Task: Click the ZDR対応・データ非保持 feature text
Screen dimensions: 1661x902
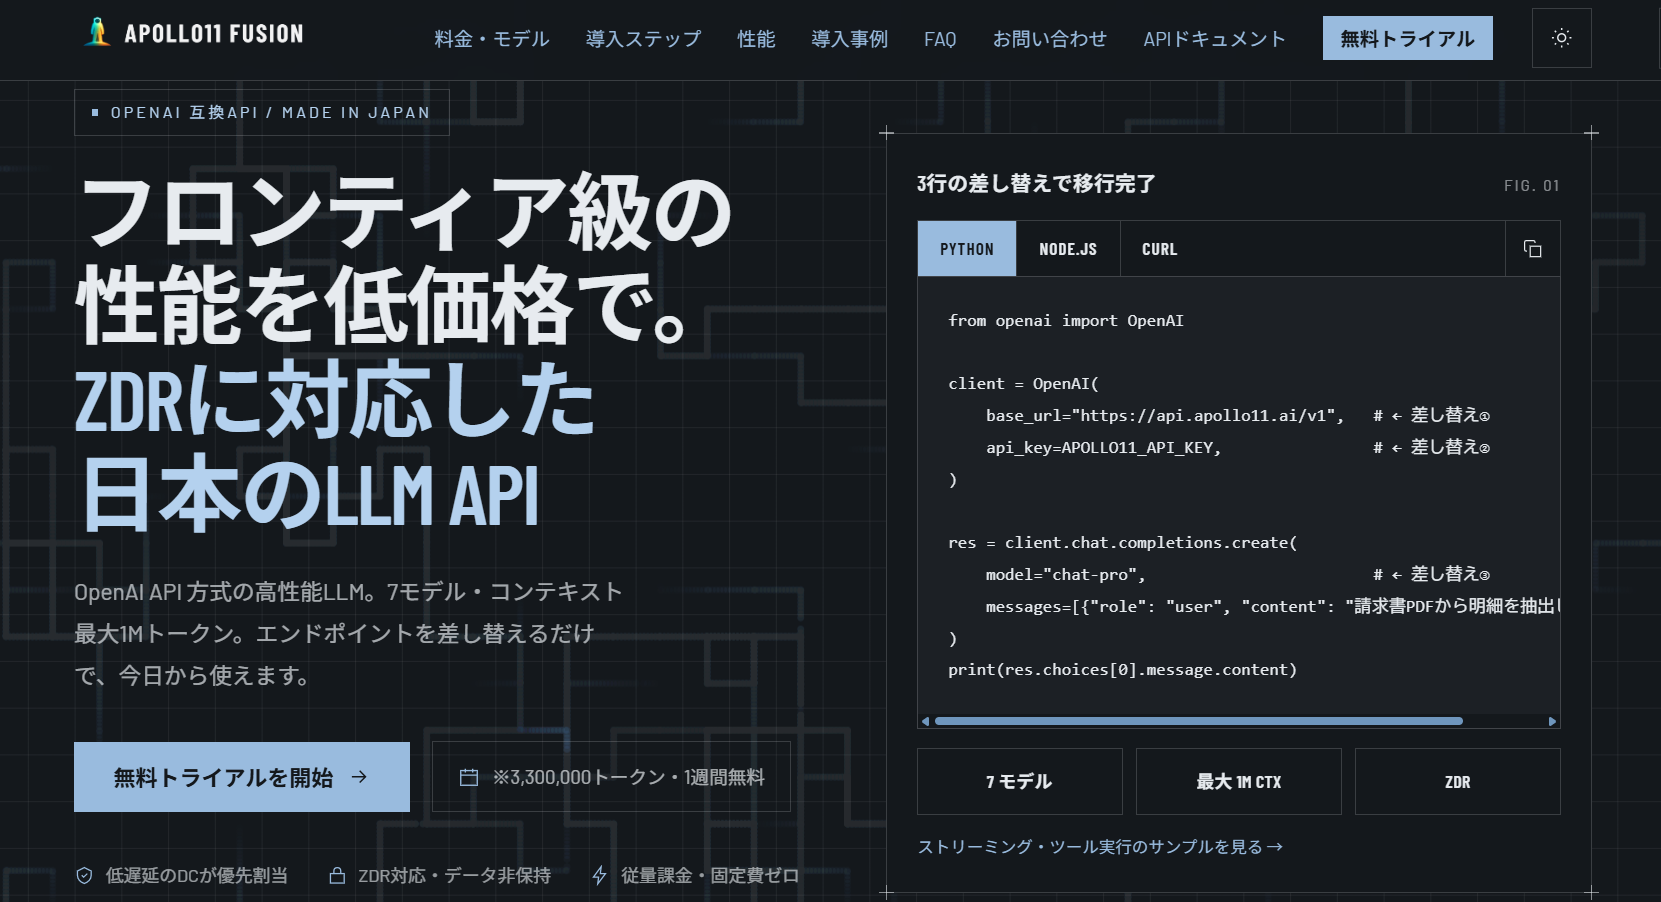Action: pos(455,876)
